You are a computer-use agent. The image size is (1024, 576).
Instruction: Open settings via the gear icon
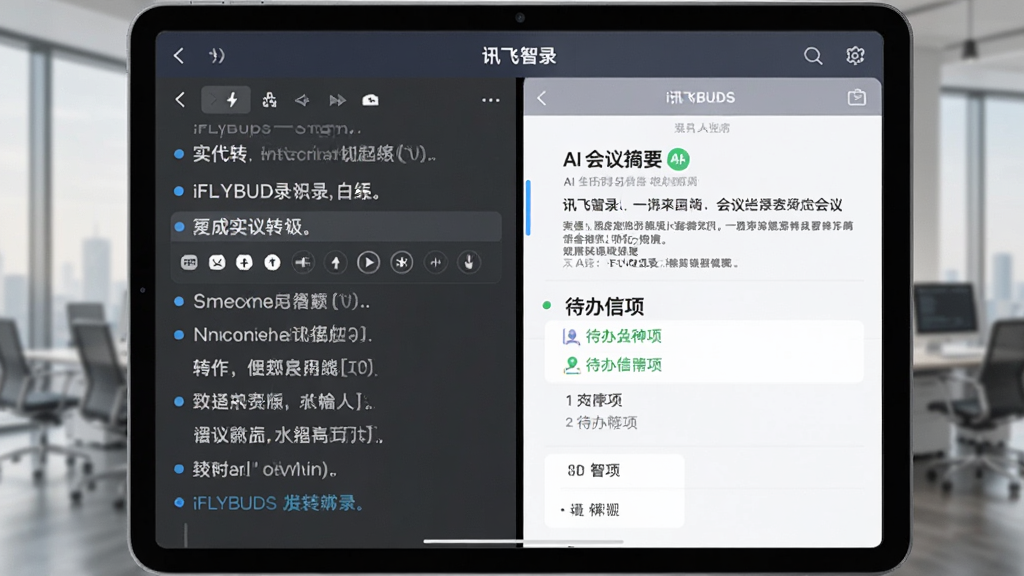click(x=856, y=56)
